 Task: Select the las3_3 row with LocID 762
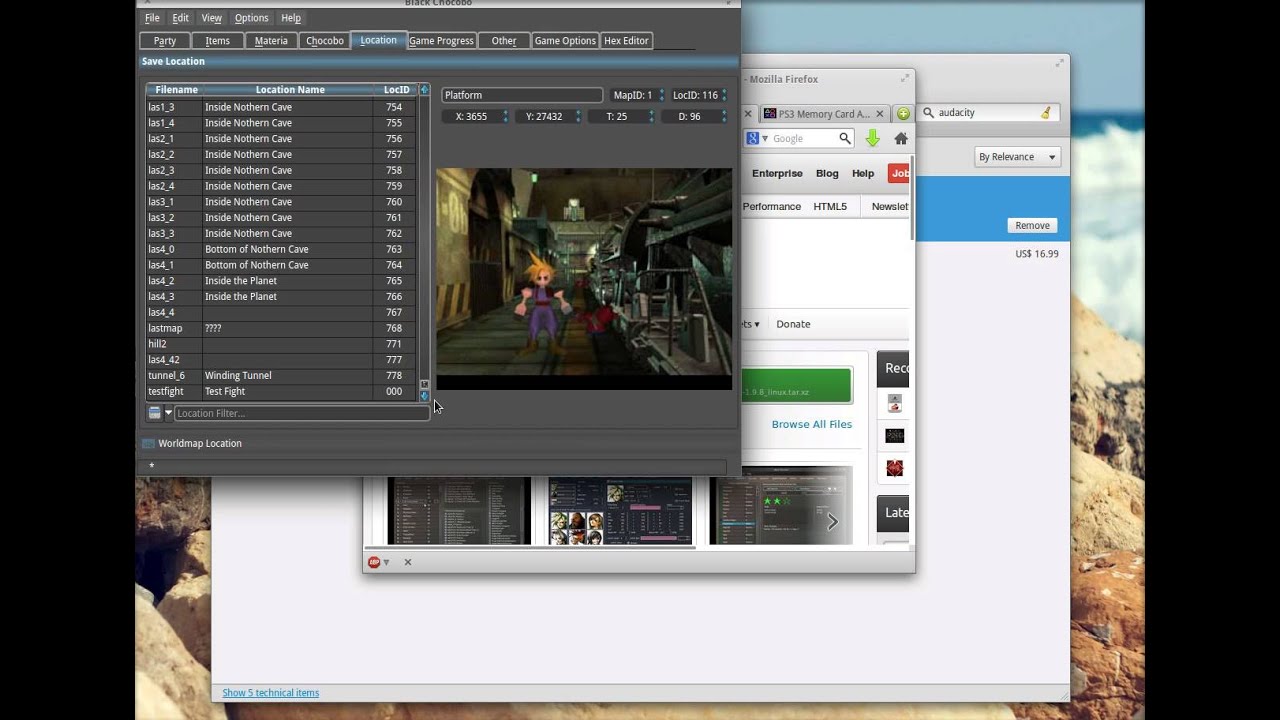click(281, 233)
